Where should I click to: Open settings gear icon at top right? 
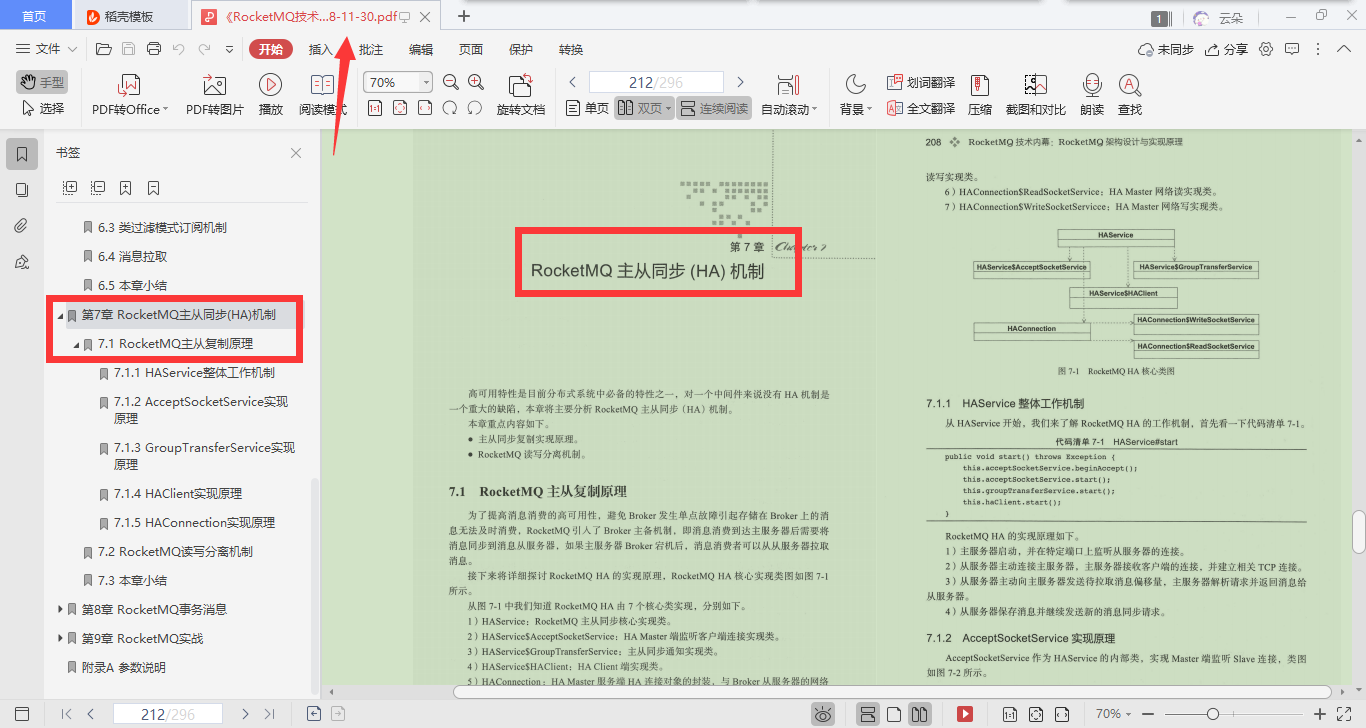click(1266, 49)
